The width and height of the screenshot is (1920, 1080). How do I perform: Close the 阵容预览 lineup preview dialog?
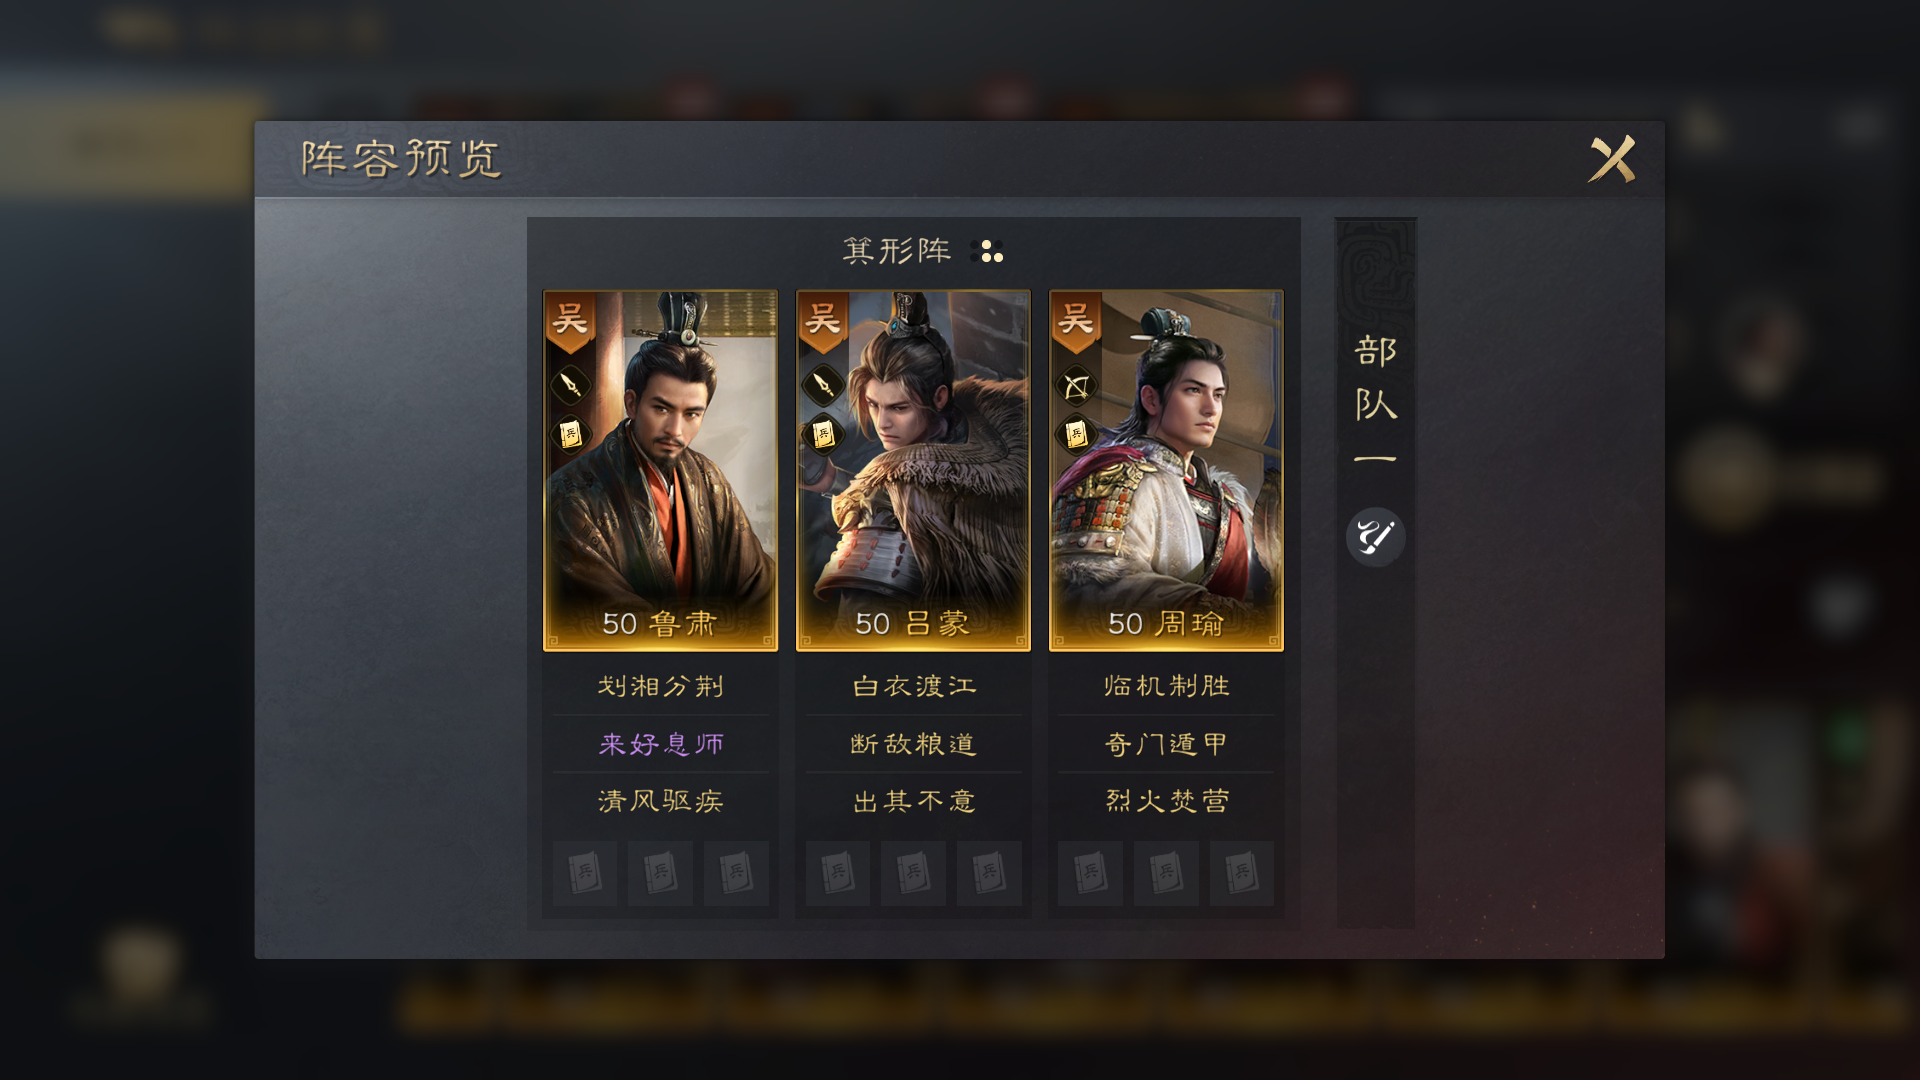point(1612,159)
